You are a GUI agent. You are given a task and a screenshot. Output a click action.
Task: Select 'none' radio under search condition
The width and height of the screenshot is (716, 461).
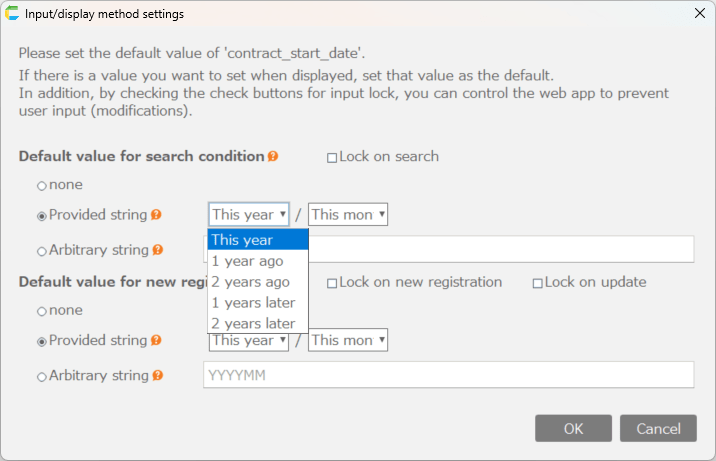point(42,185)
